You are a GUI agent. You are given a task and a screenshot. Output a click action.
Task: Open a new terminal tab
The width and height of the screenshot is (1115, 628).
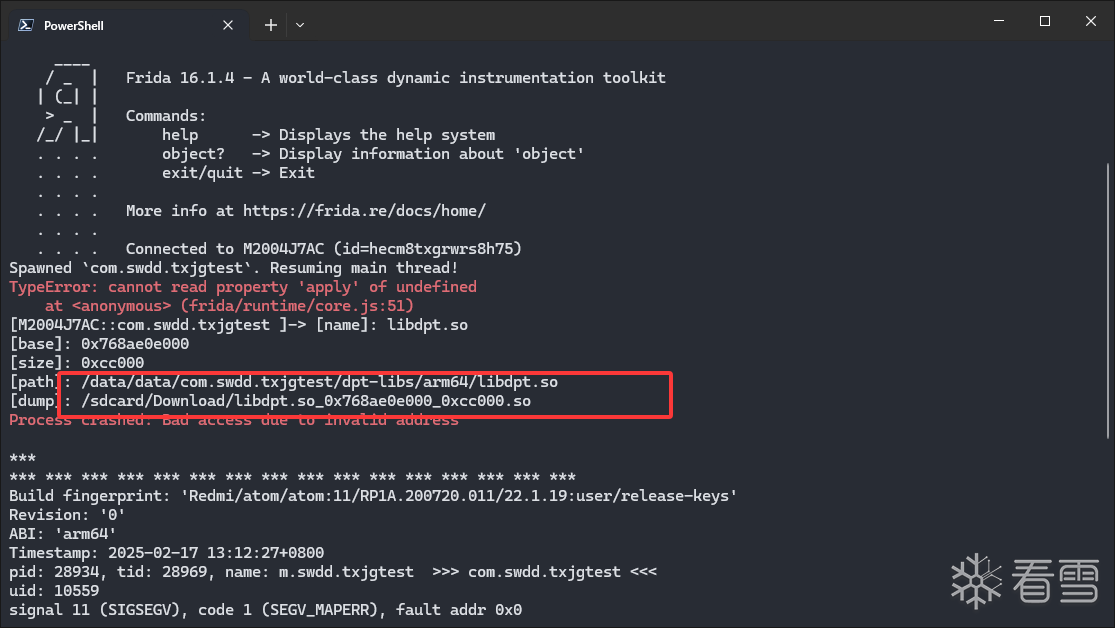270,25
